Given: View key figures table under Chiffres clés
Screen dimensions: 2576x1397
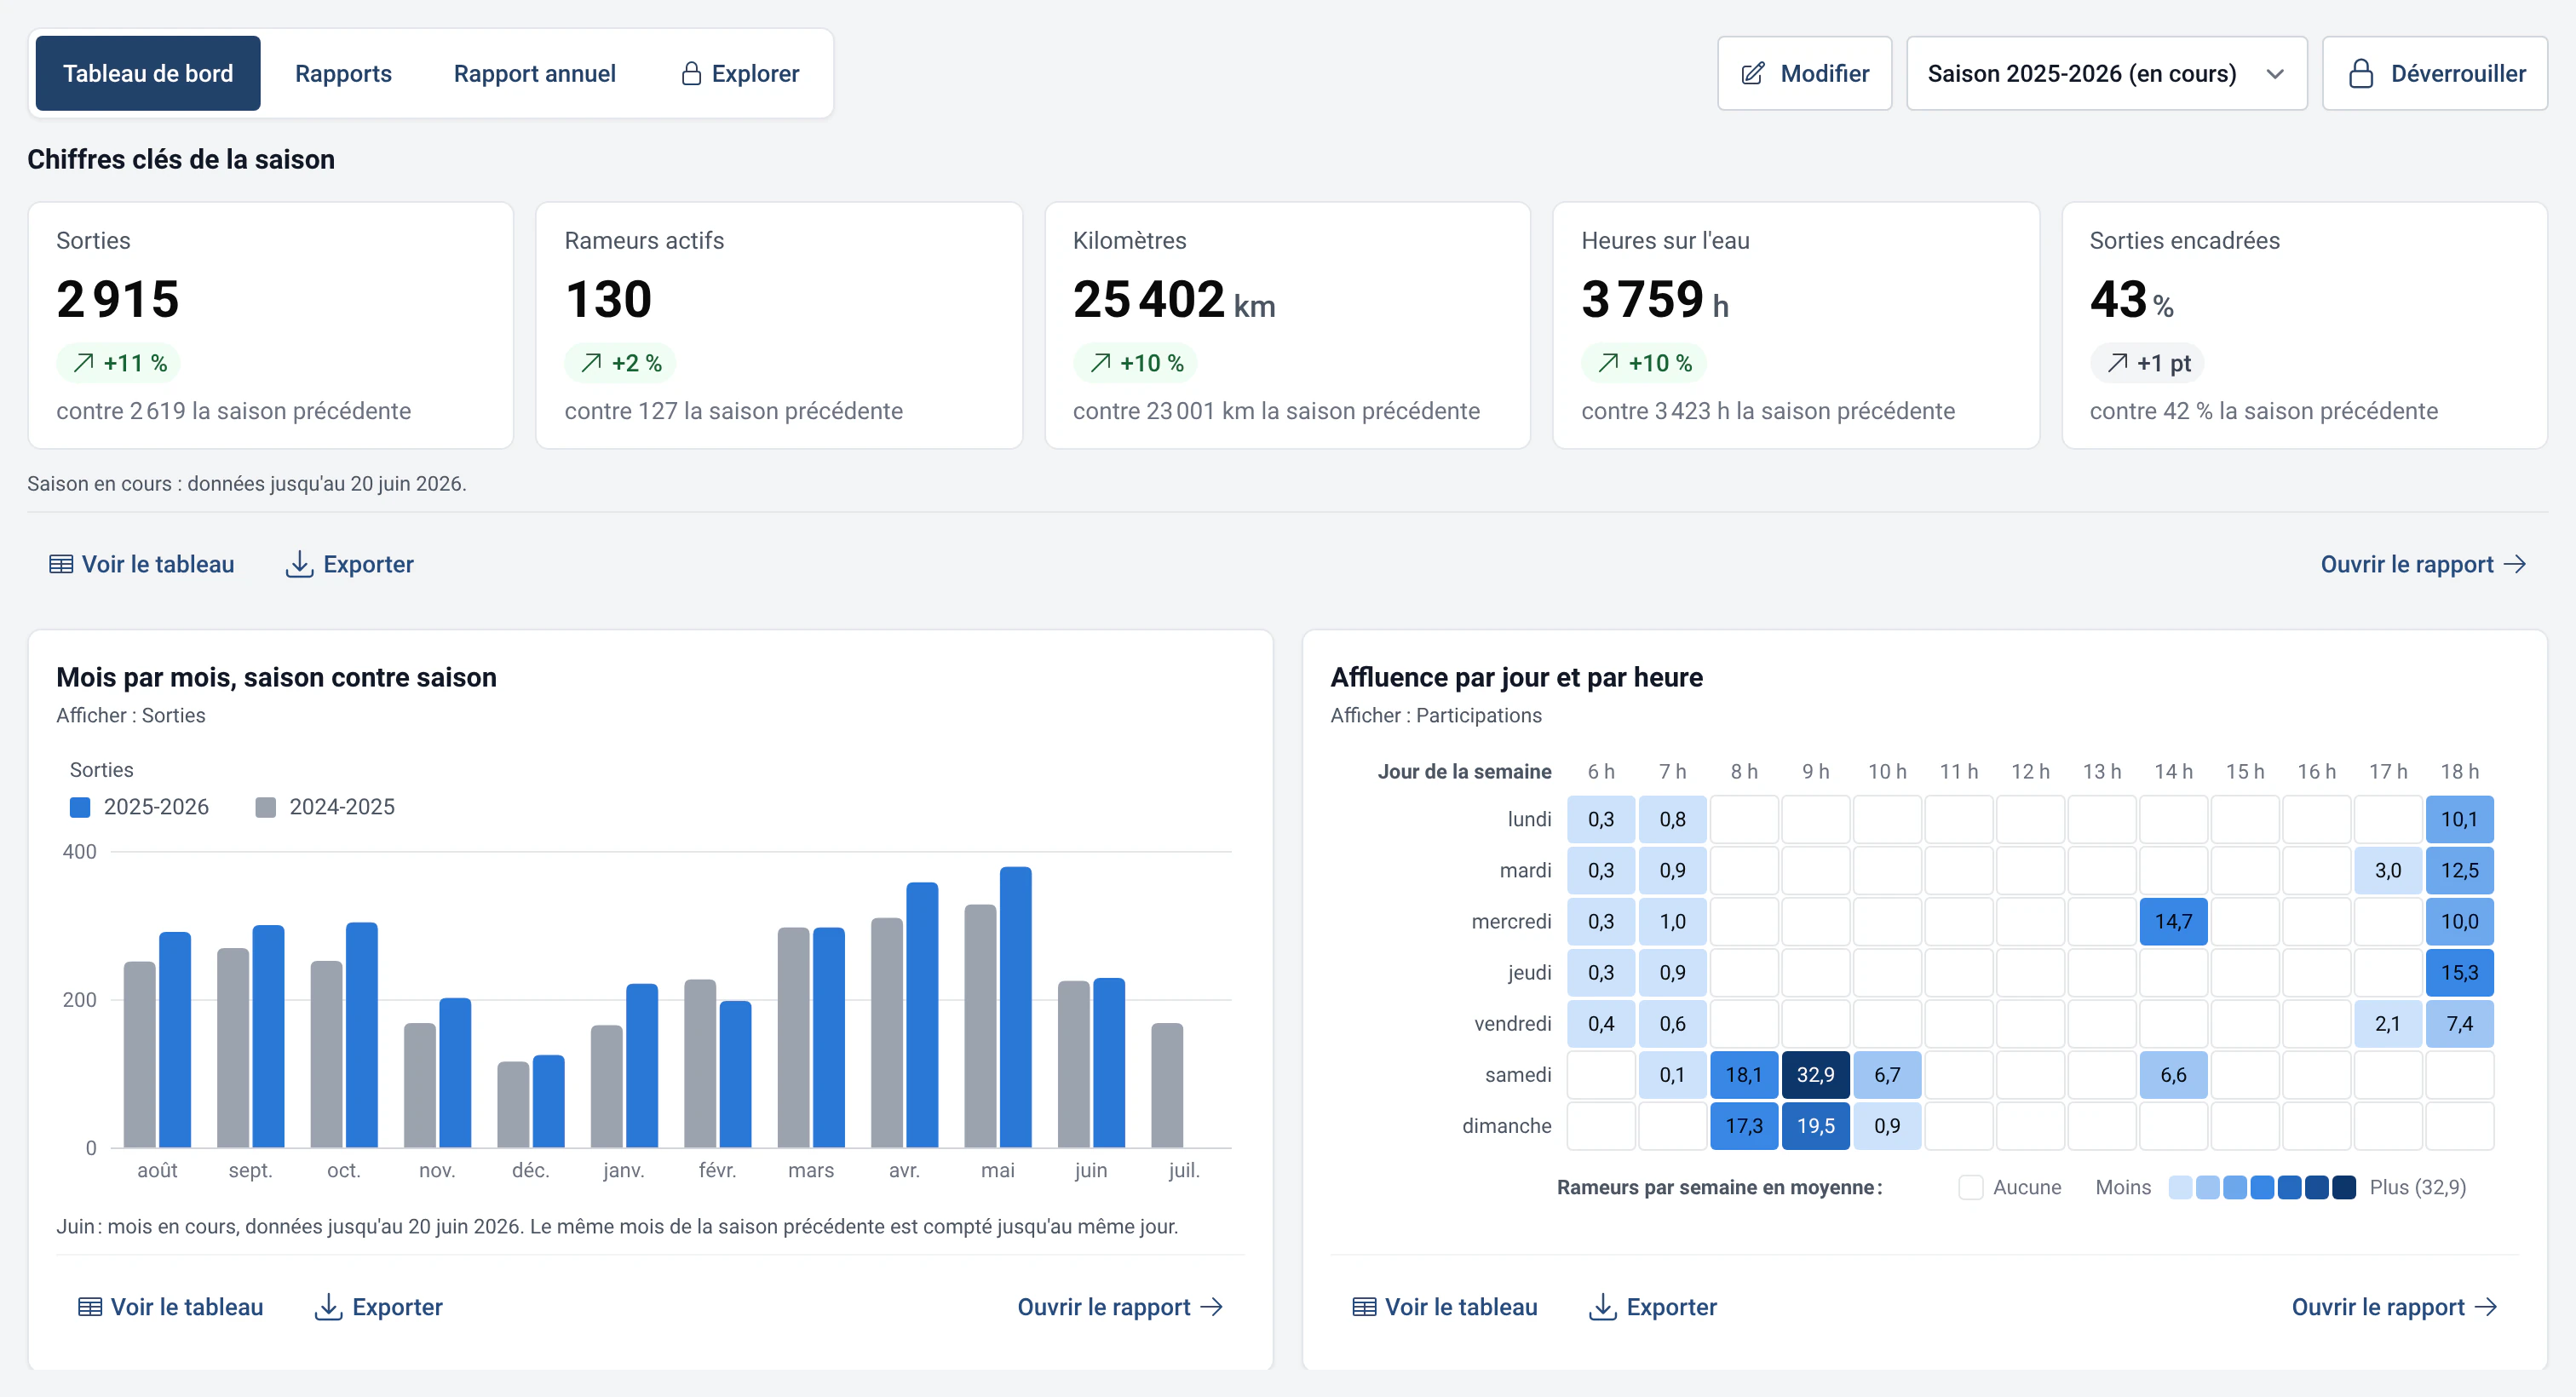Looking at the screenshot, I should point(142,564).
